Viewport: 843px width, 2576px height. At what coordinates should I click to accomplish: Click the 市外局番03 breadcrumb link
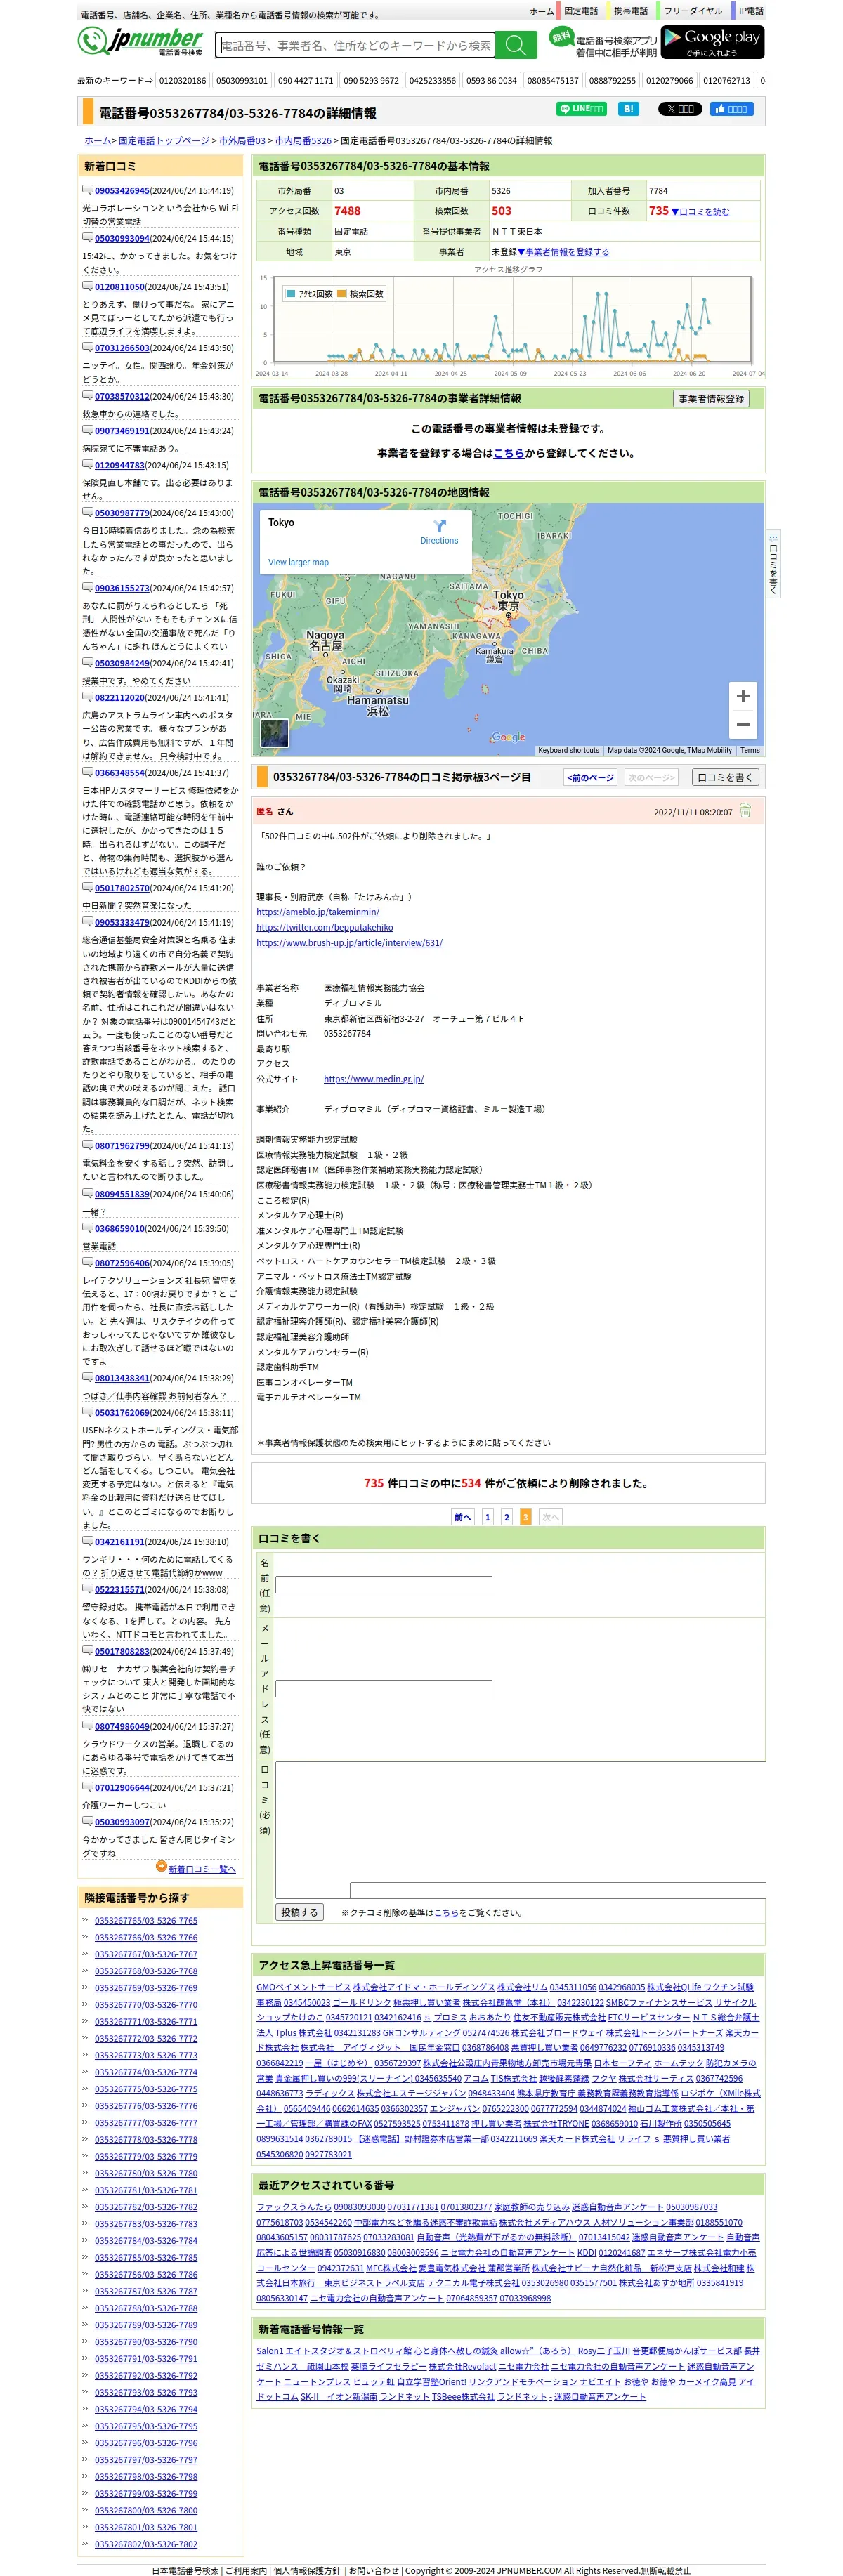242,141
